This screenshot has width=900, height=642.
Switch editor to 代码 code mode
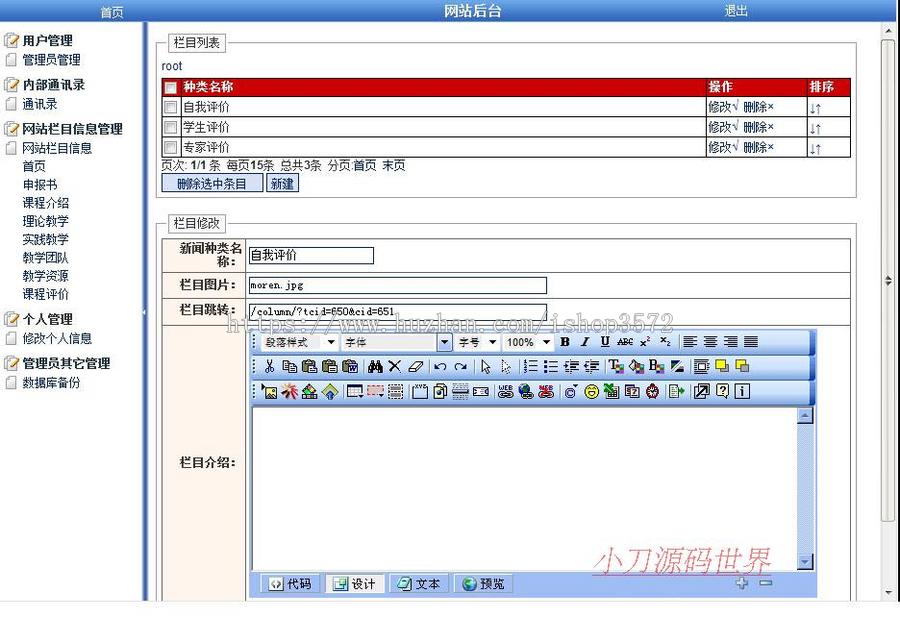(291, 583)
